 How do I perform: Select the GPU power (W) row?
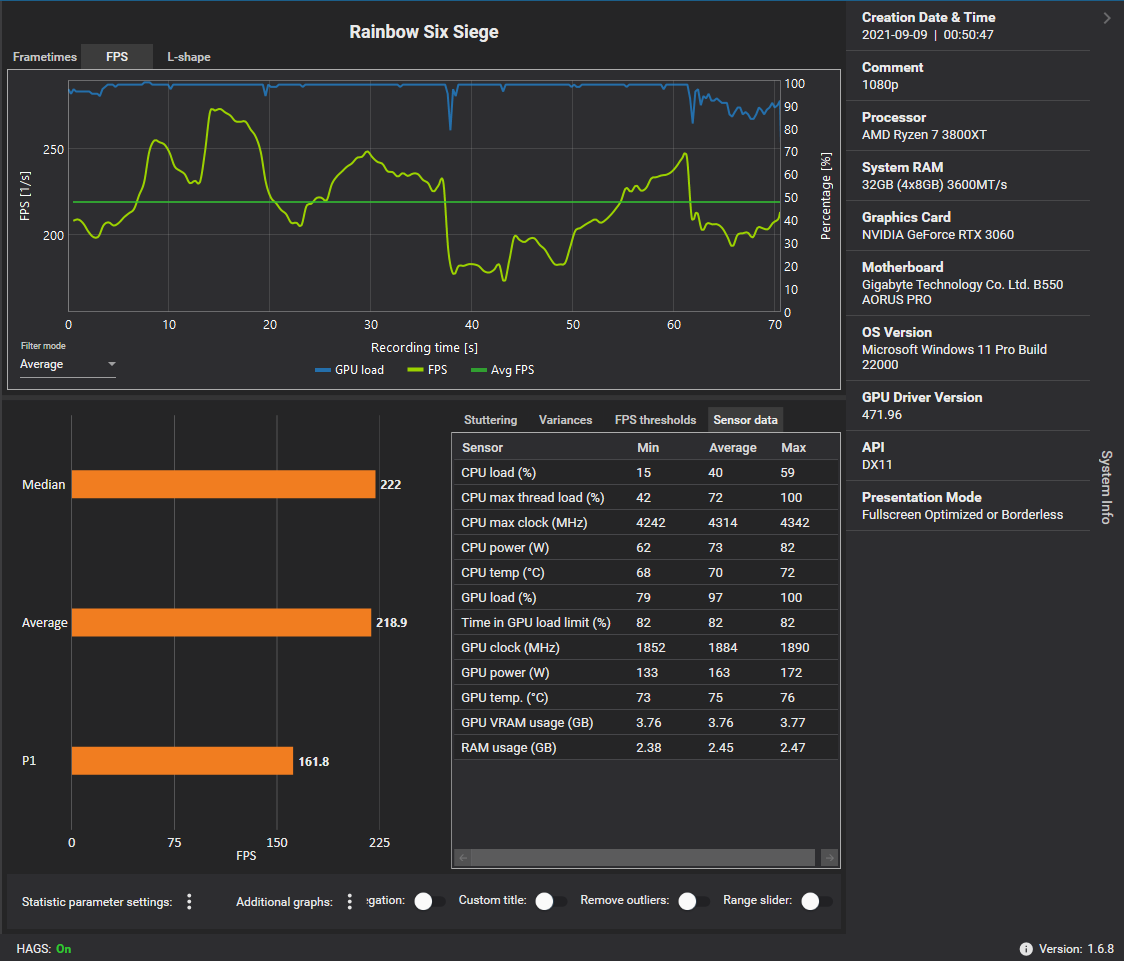(646, 672)
